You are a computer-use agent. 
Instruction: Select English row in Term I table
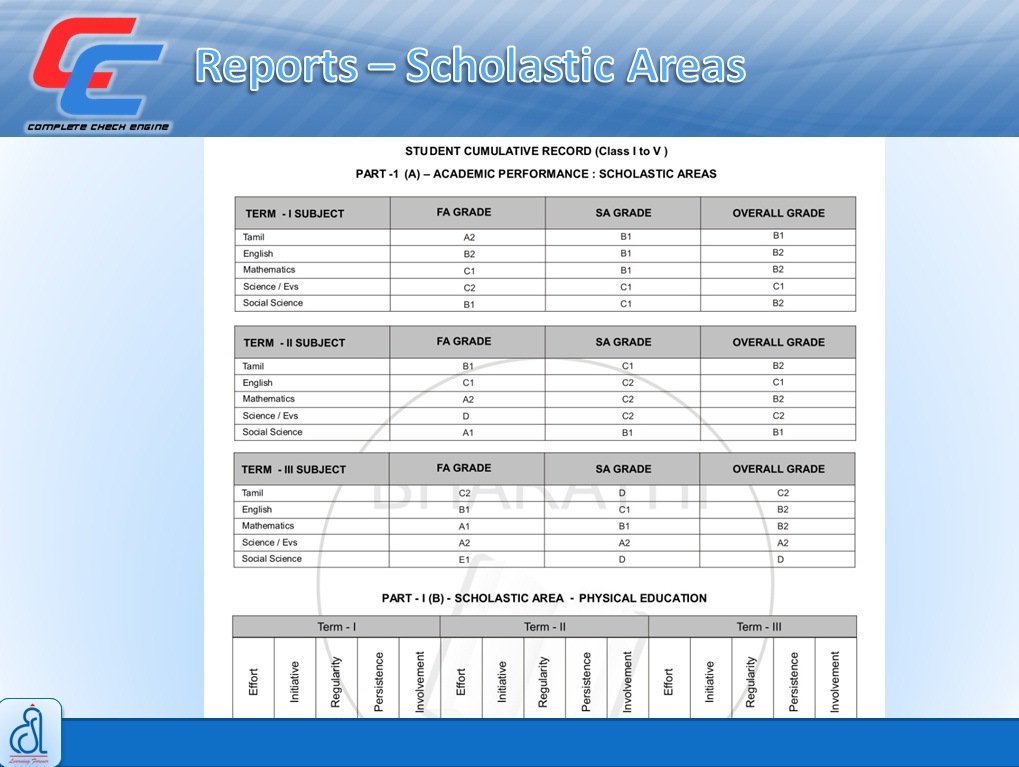[x=545, y=254]
